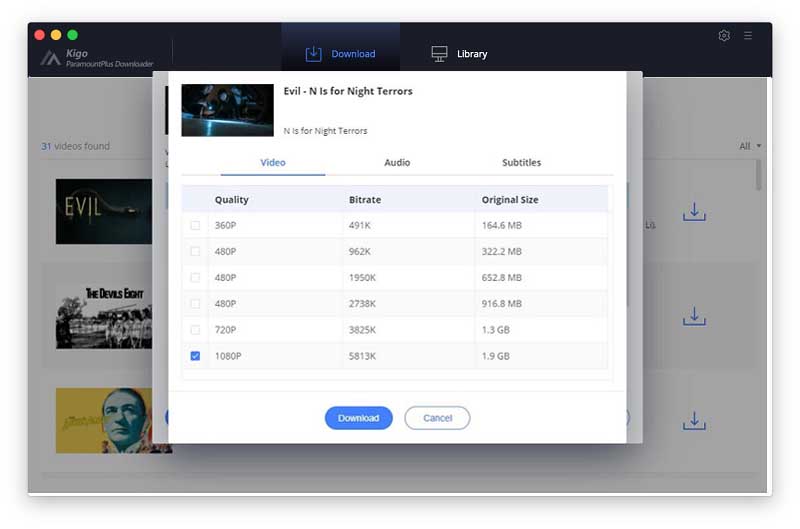The image size is (800, 529).
Task: Click the title Evil - N Is for Night Terrors
Action: tap(348, 91)
